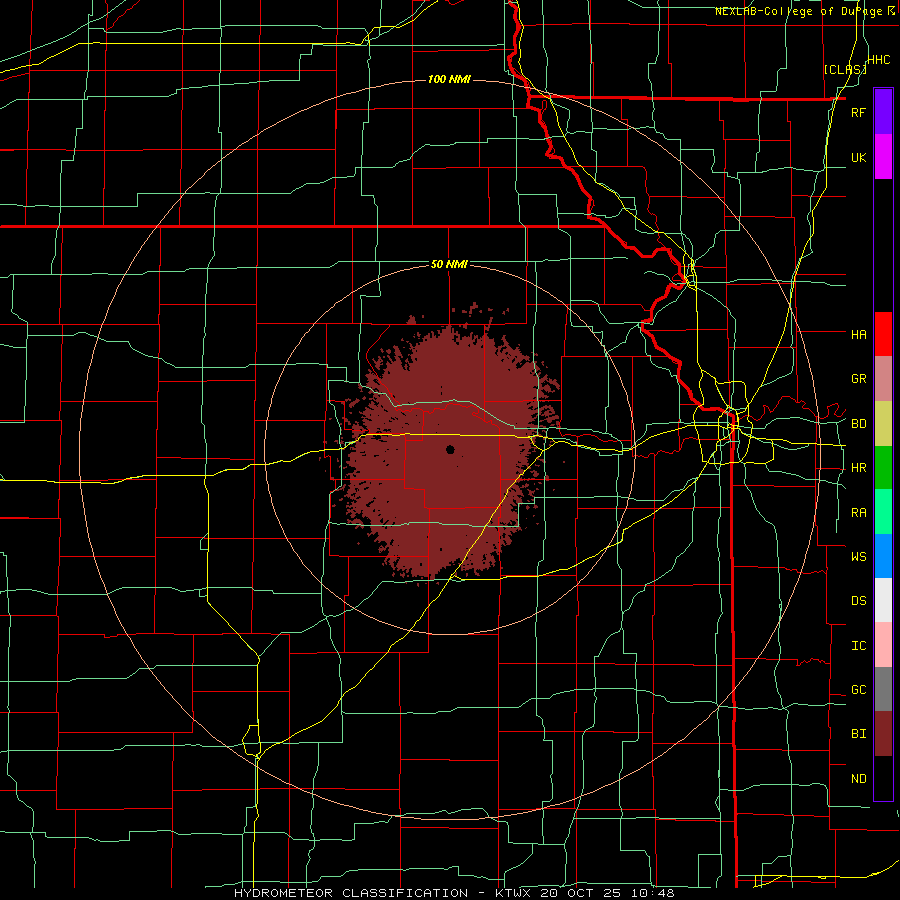Click the "UK" legend label
The width and height of the screenshot is (900, 900).
tap(858, 157)
